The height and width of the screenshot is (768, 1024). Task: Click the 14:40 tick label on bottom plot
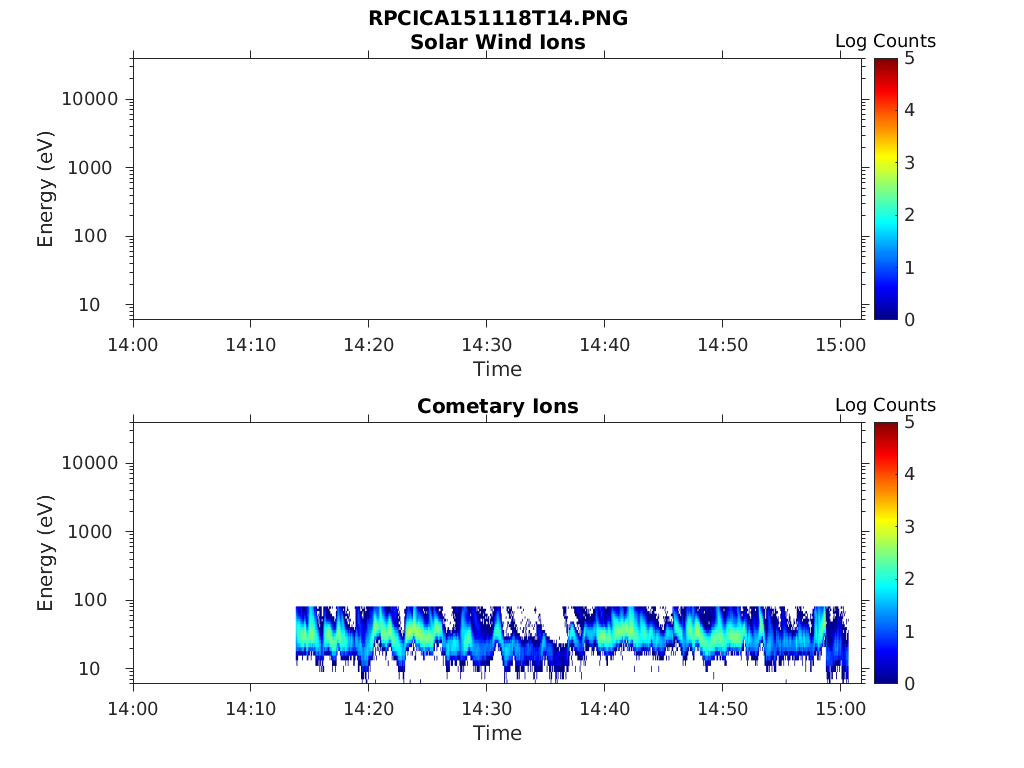(605, 709)
